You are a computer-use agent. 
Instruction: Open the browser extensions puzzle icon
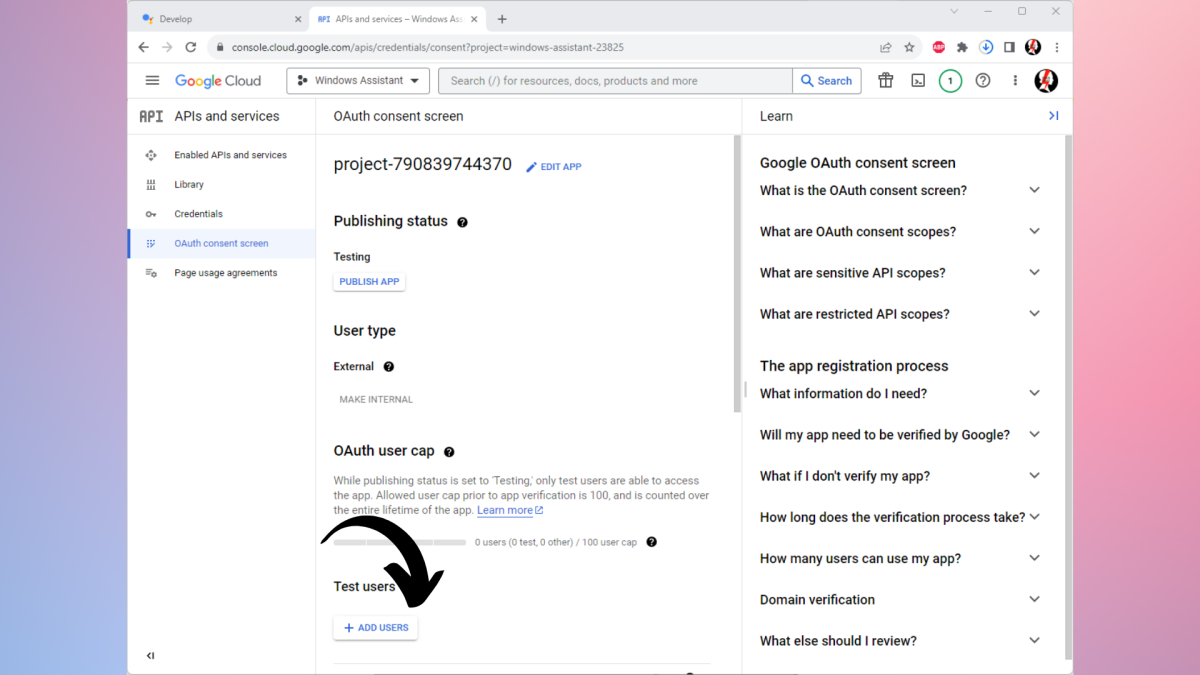coord(962,47)
